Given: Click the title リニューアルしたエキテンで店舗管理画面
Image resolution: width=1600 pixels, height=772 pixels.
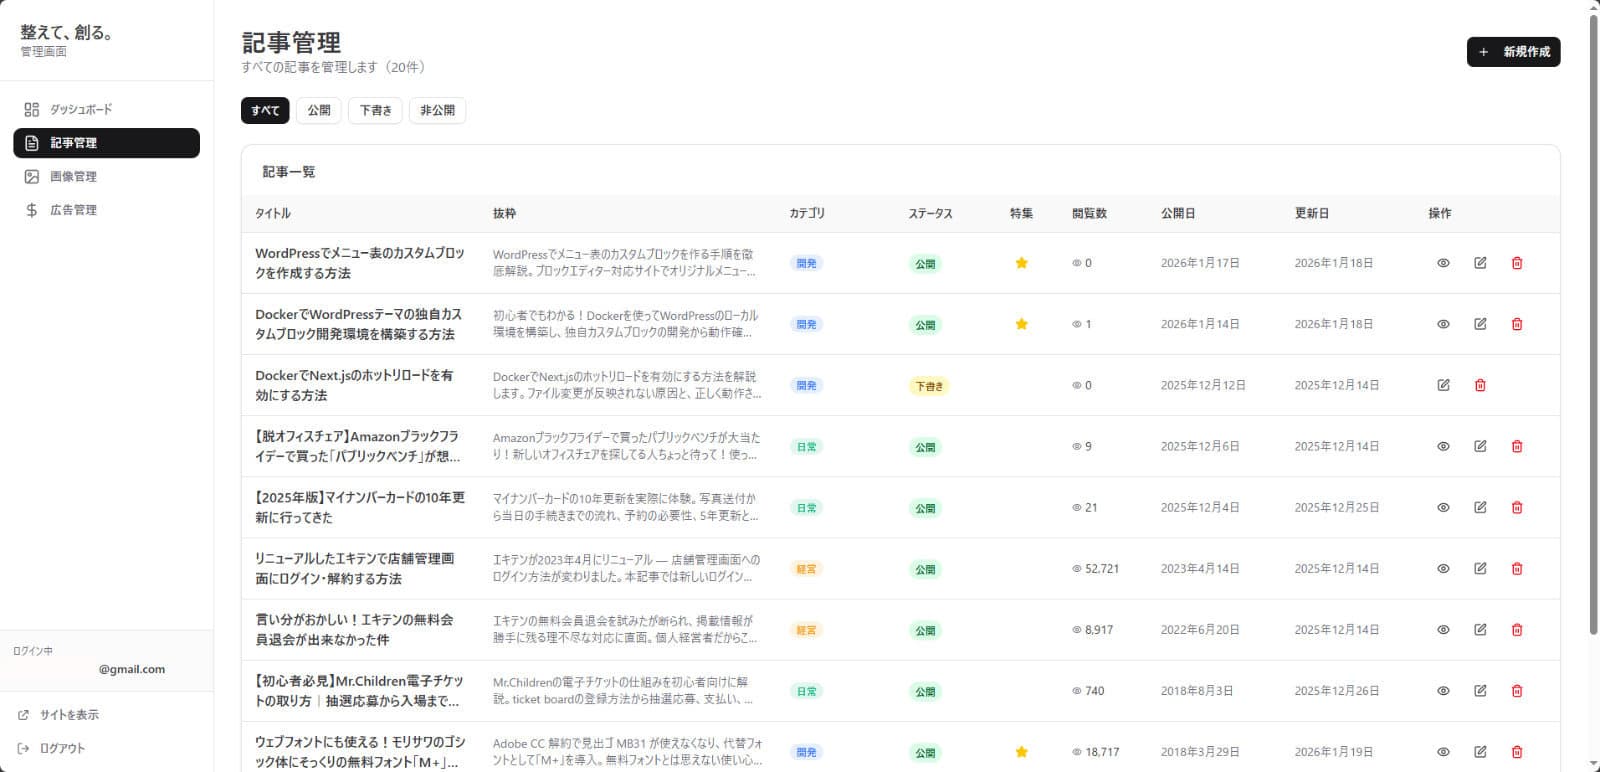Looking at the screenshot, I should tap(355, 569).
